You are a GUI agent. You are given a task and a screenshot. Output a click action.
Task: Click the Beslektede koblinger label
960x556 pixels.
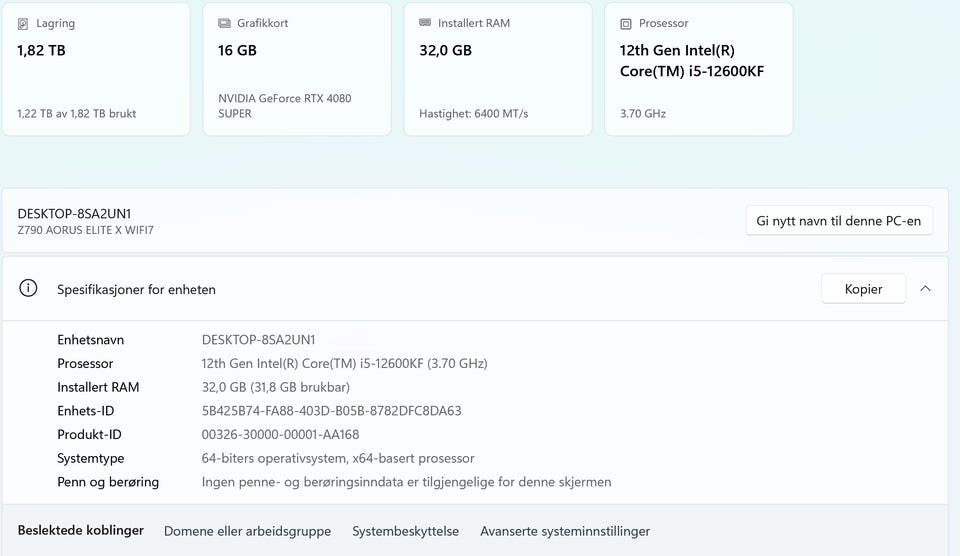(x=81, y=530)
